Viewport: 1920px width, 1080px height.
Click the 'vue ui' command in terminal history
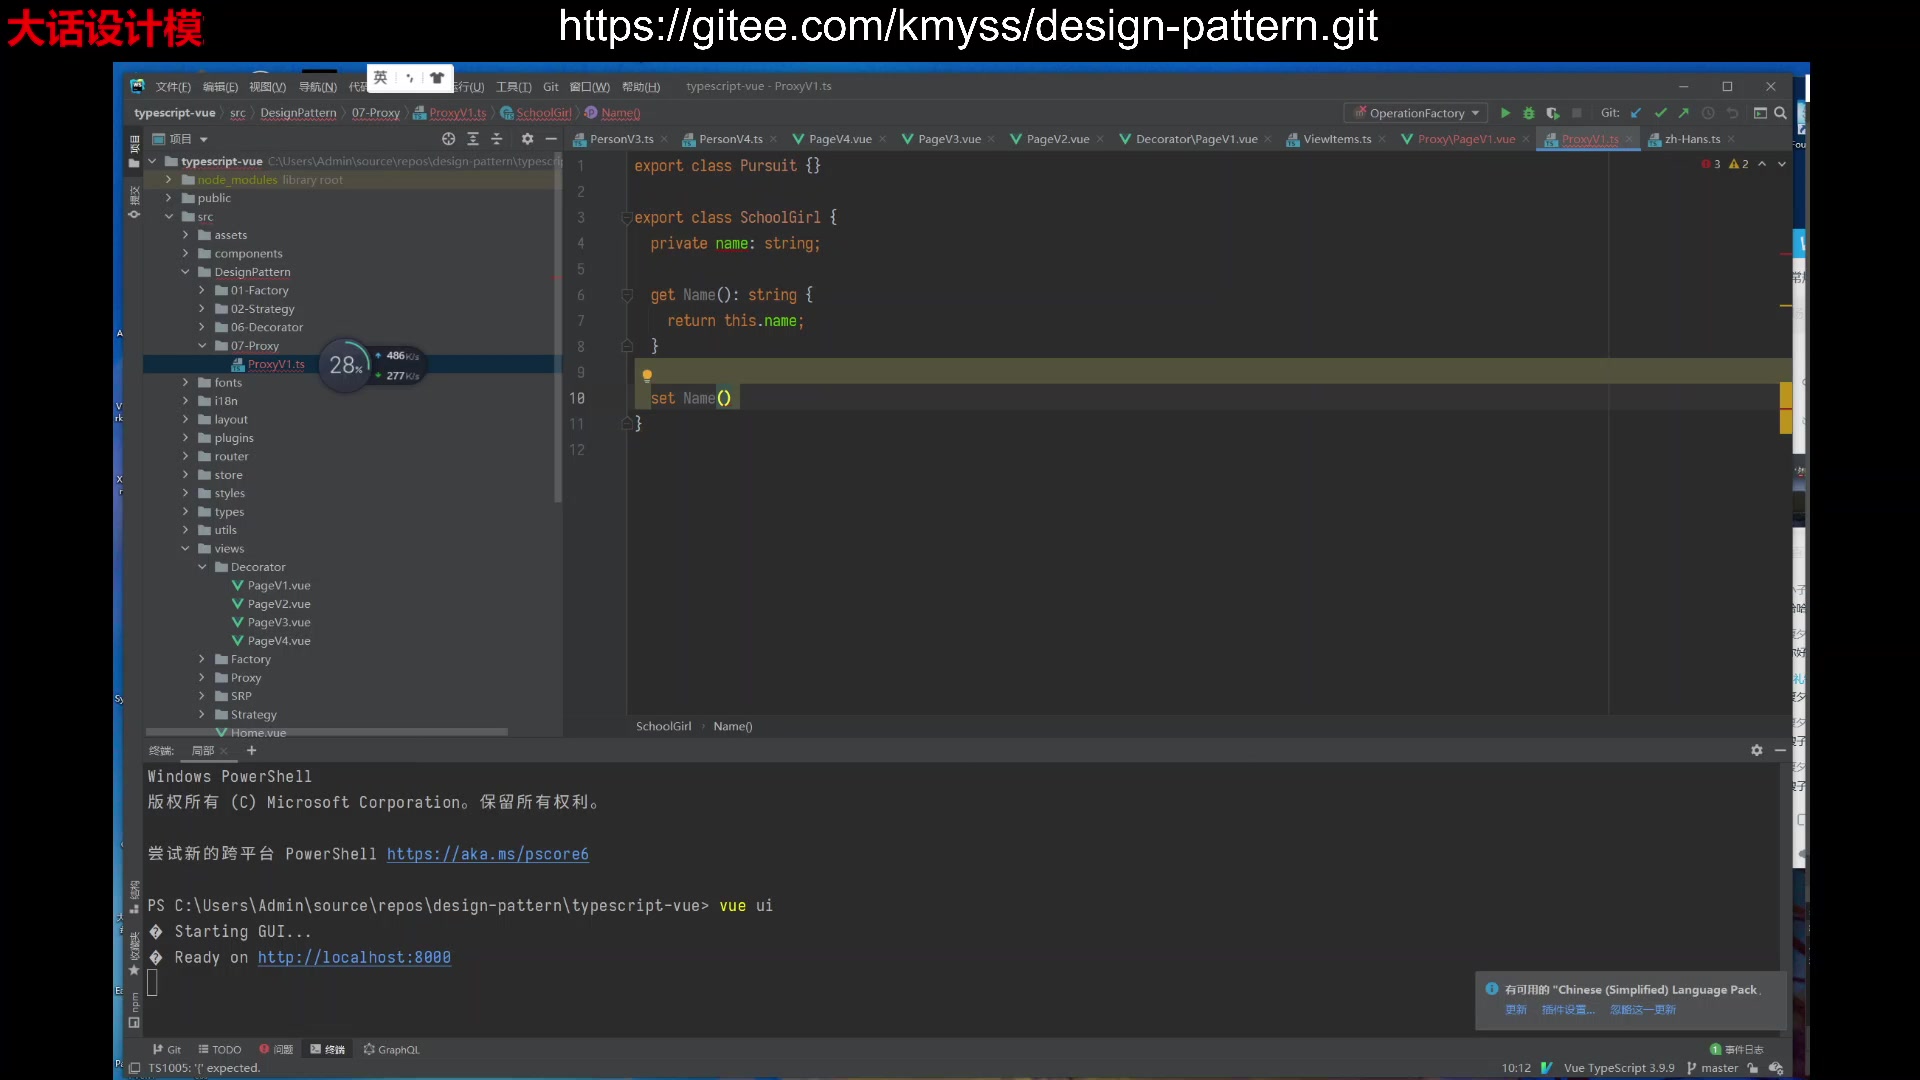point(746,906)
